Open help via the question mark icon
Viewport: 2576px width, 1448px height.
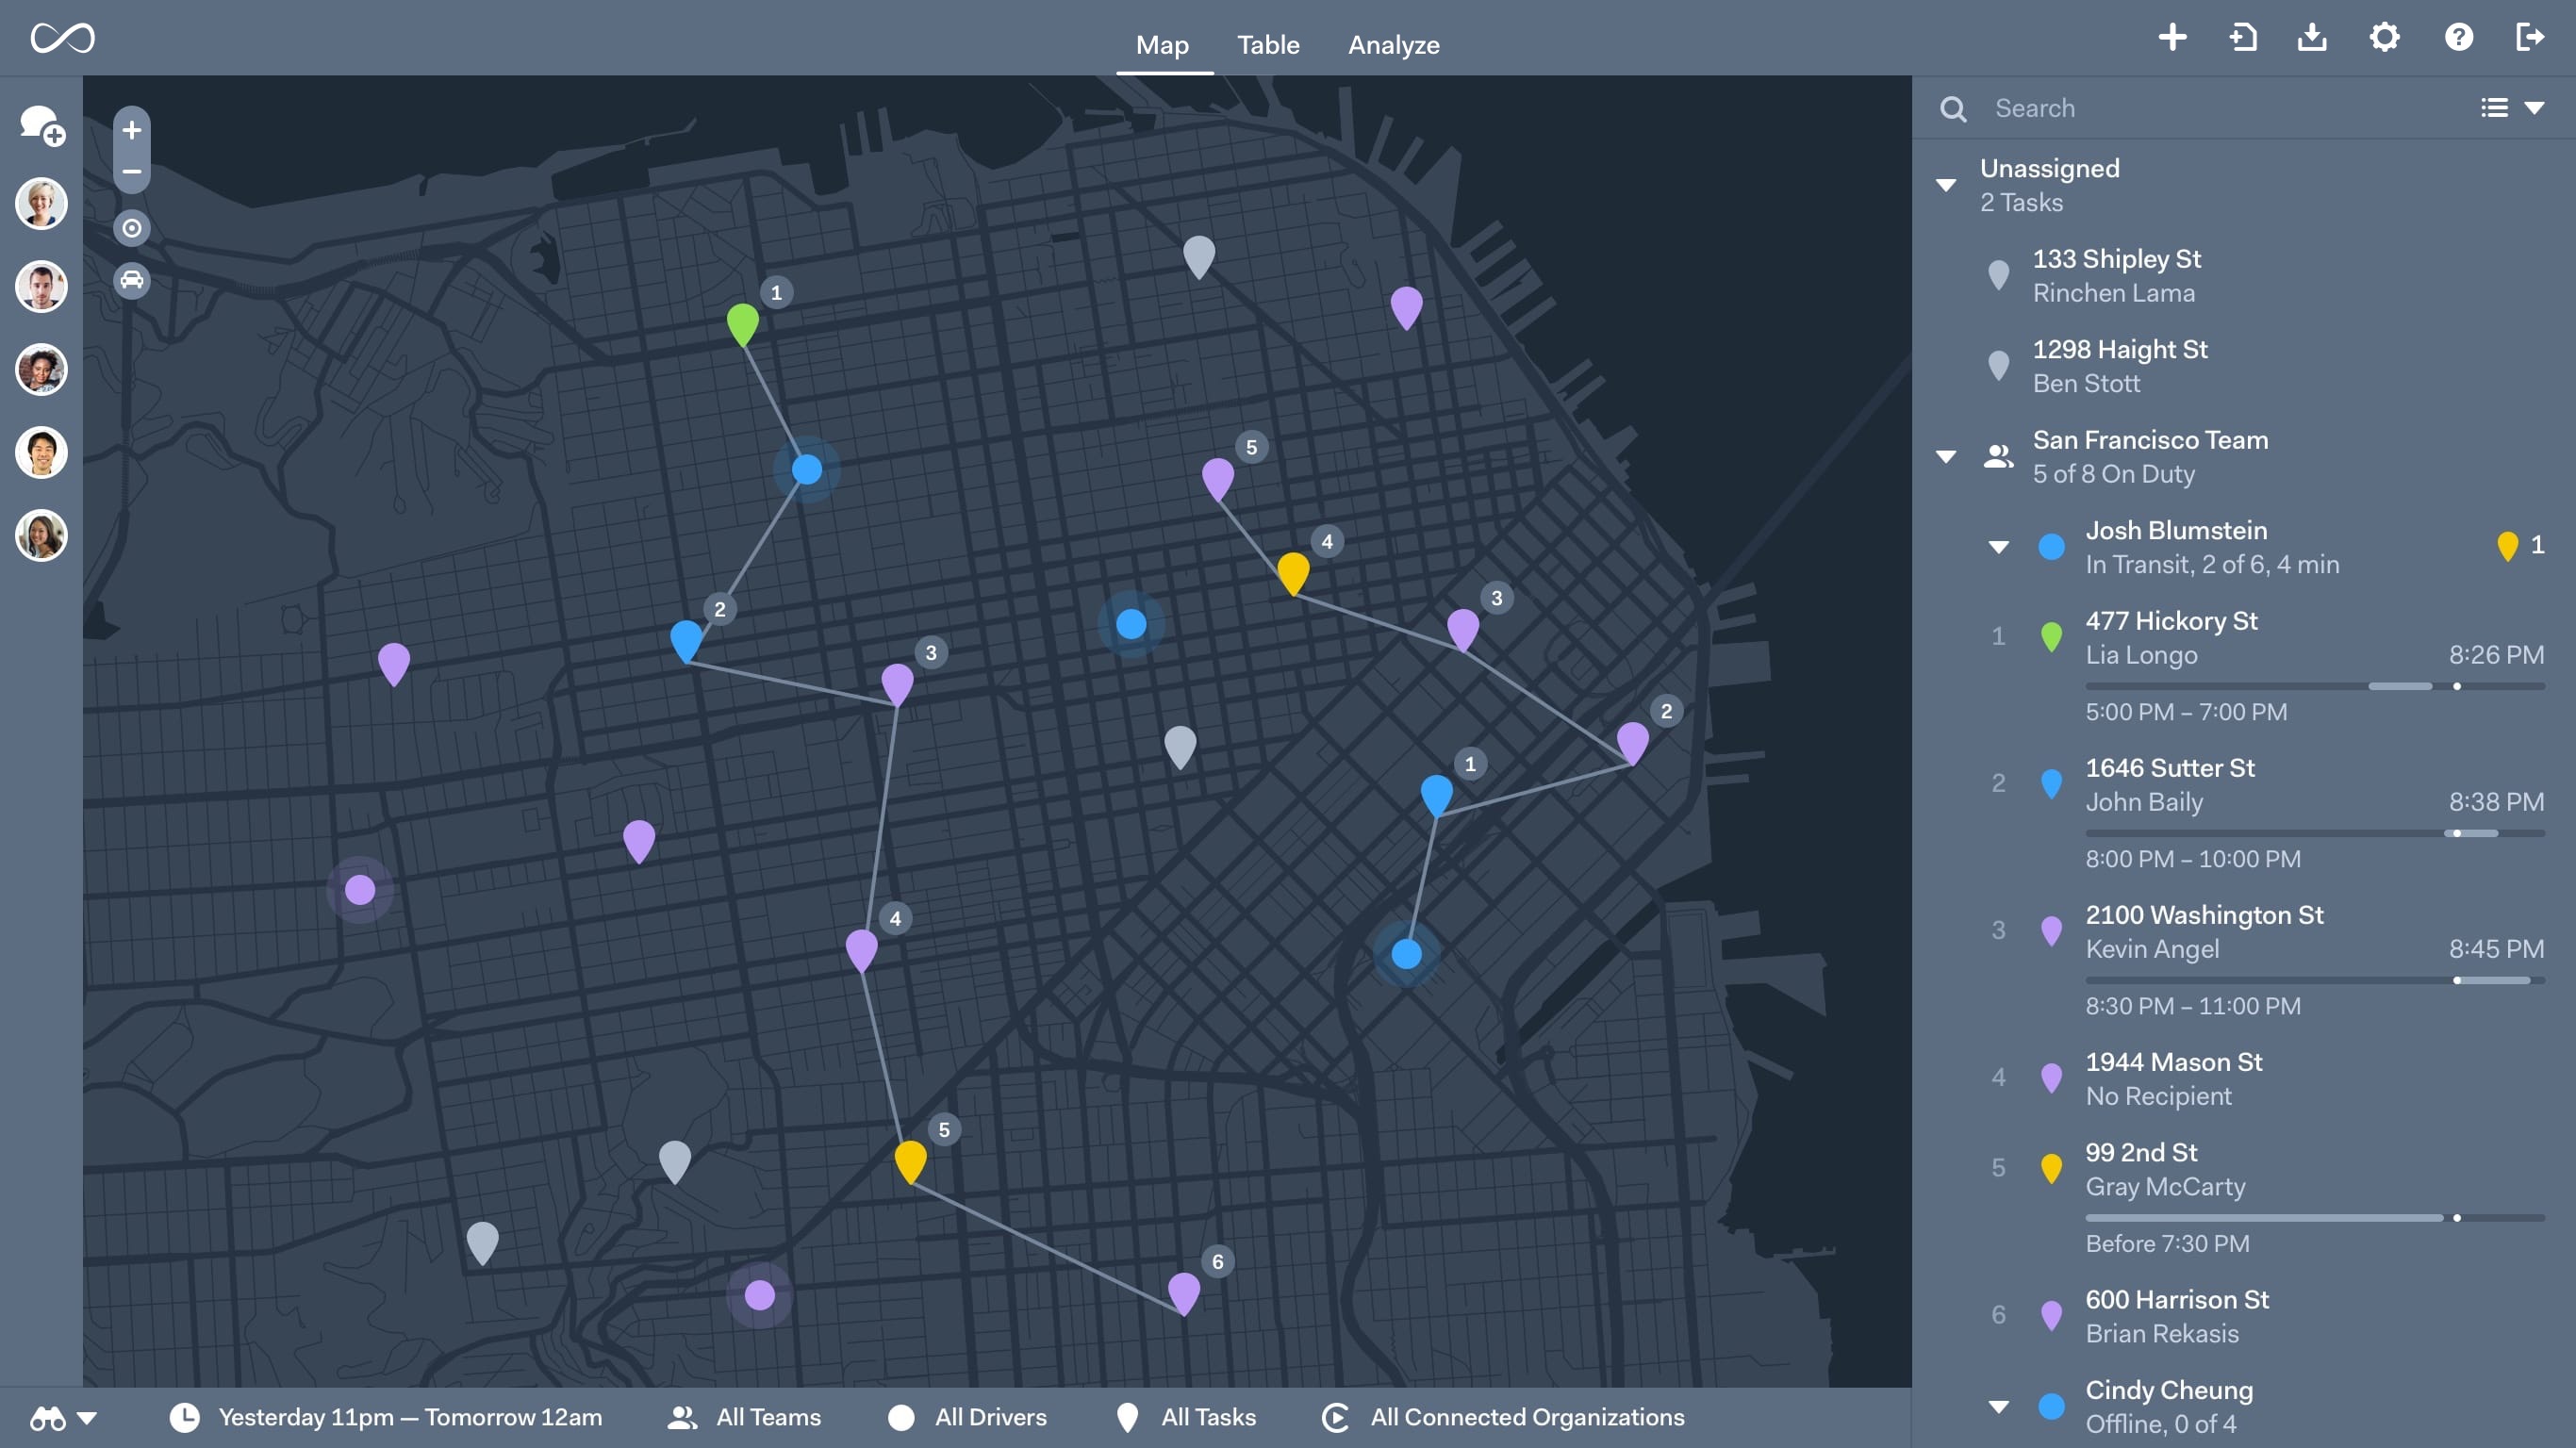(x=2458, y=38)
